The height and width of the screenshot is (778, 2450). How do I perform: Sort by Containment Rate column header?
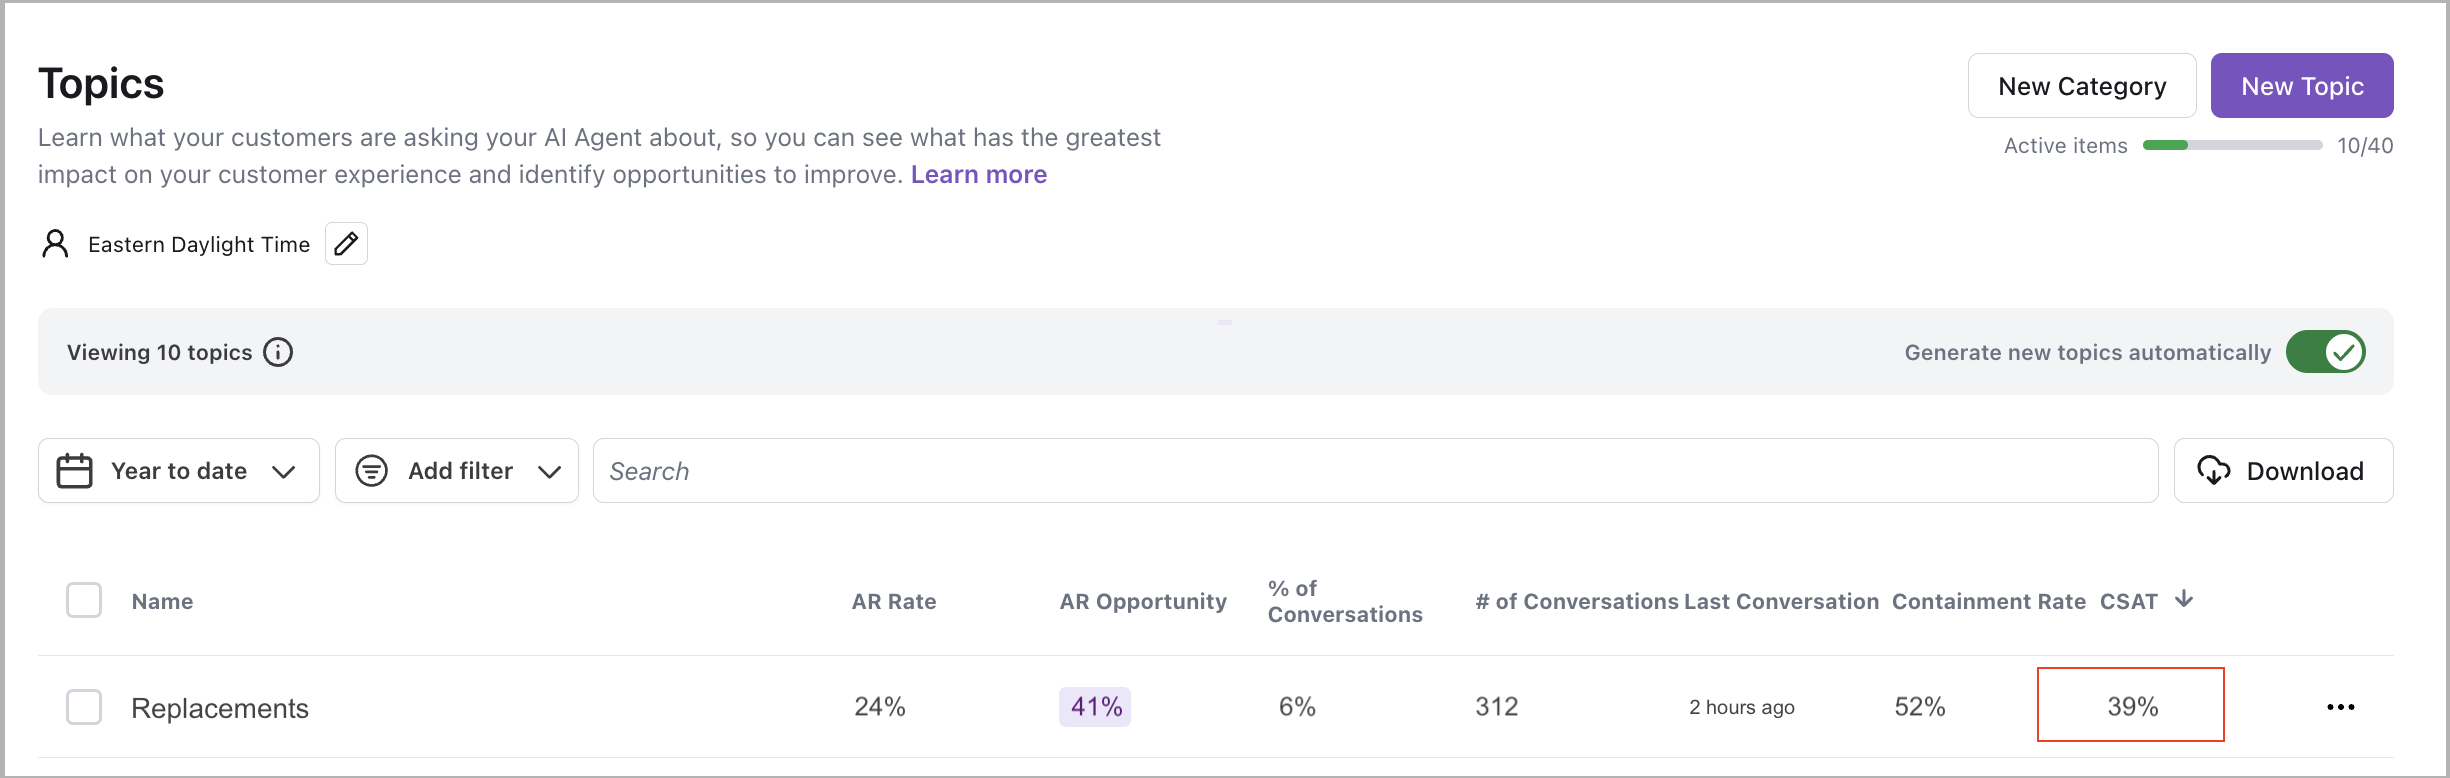[x=1988, y=601]
